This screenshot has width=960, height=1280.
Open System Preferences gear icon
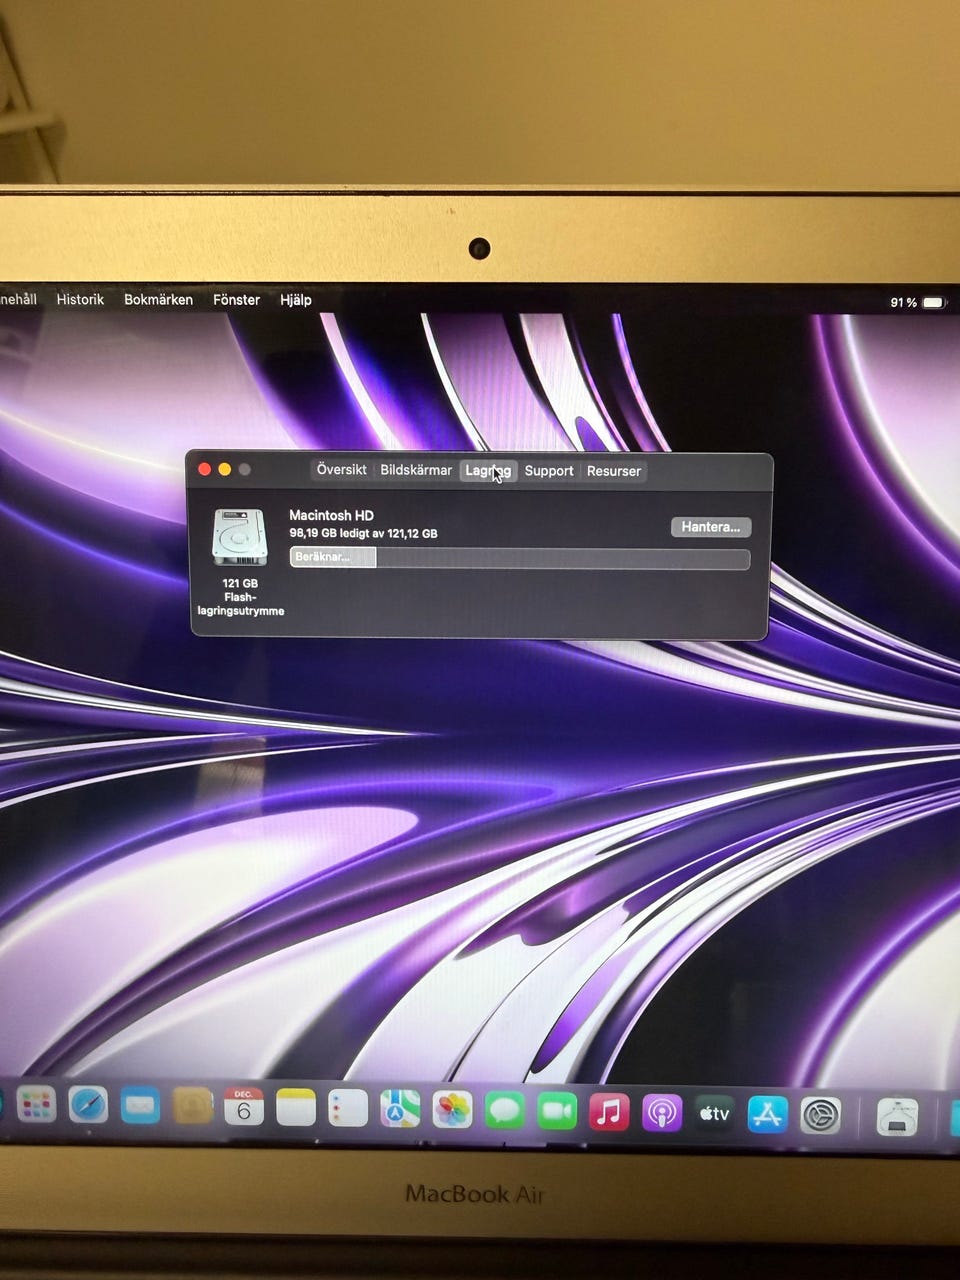tap(820, 1115)
